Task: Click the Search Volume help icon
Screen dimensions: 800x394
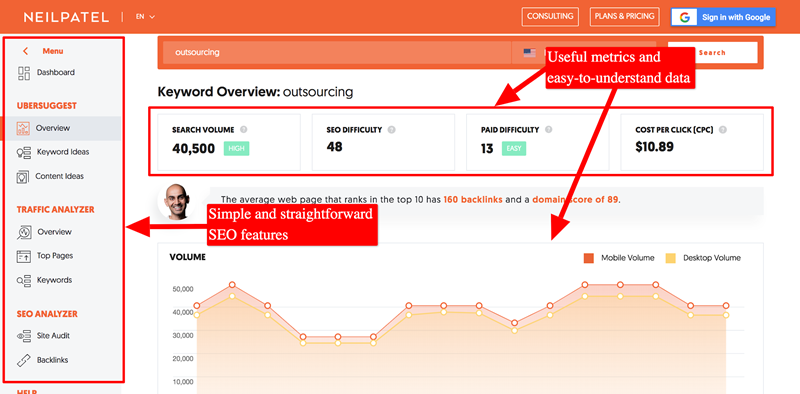Action: (x=244, y=130)
